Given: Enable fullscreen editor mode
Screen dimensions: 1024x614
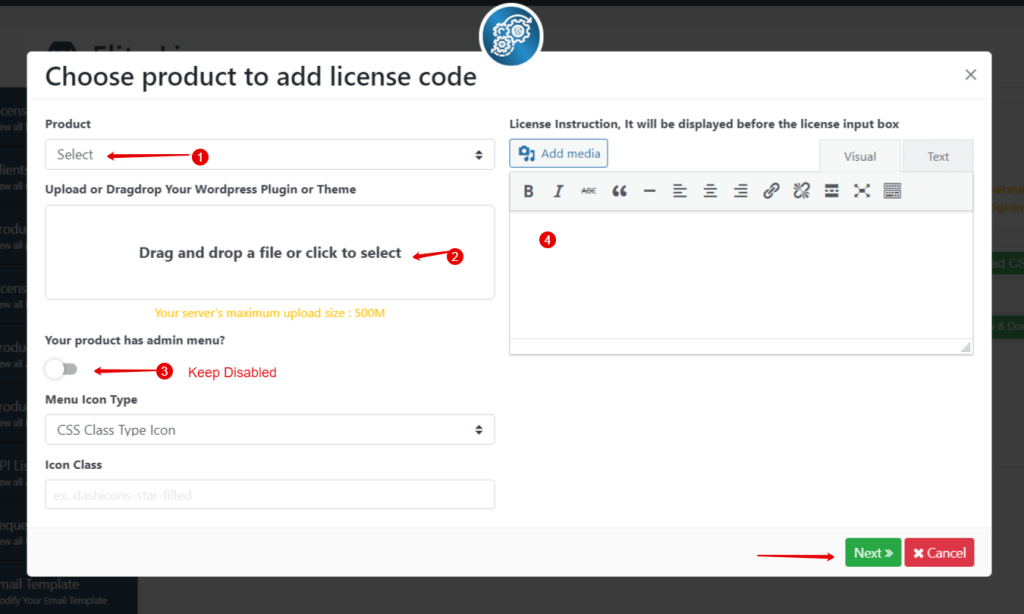Looking at the screenshot, I should point(862,191).
